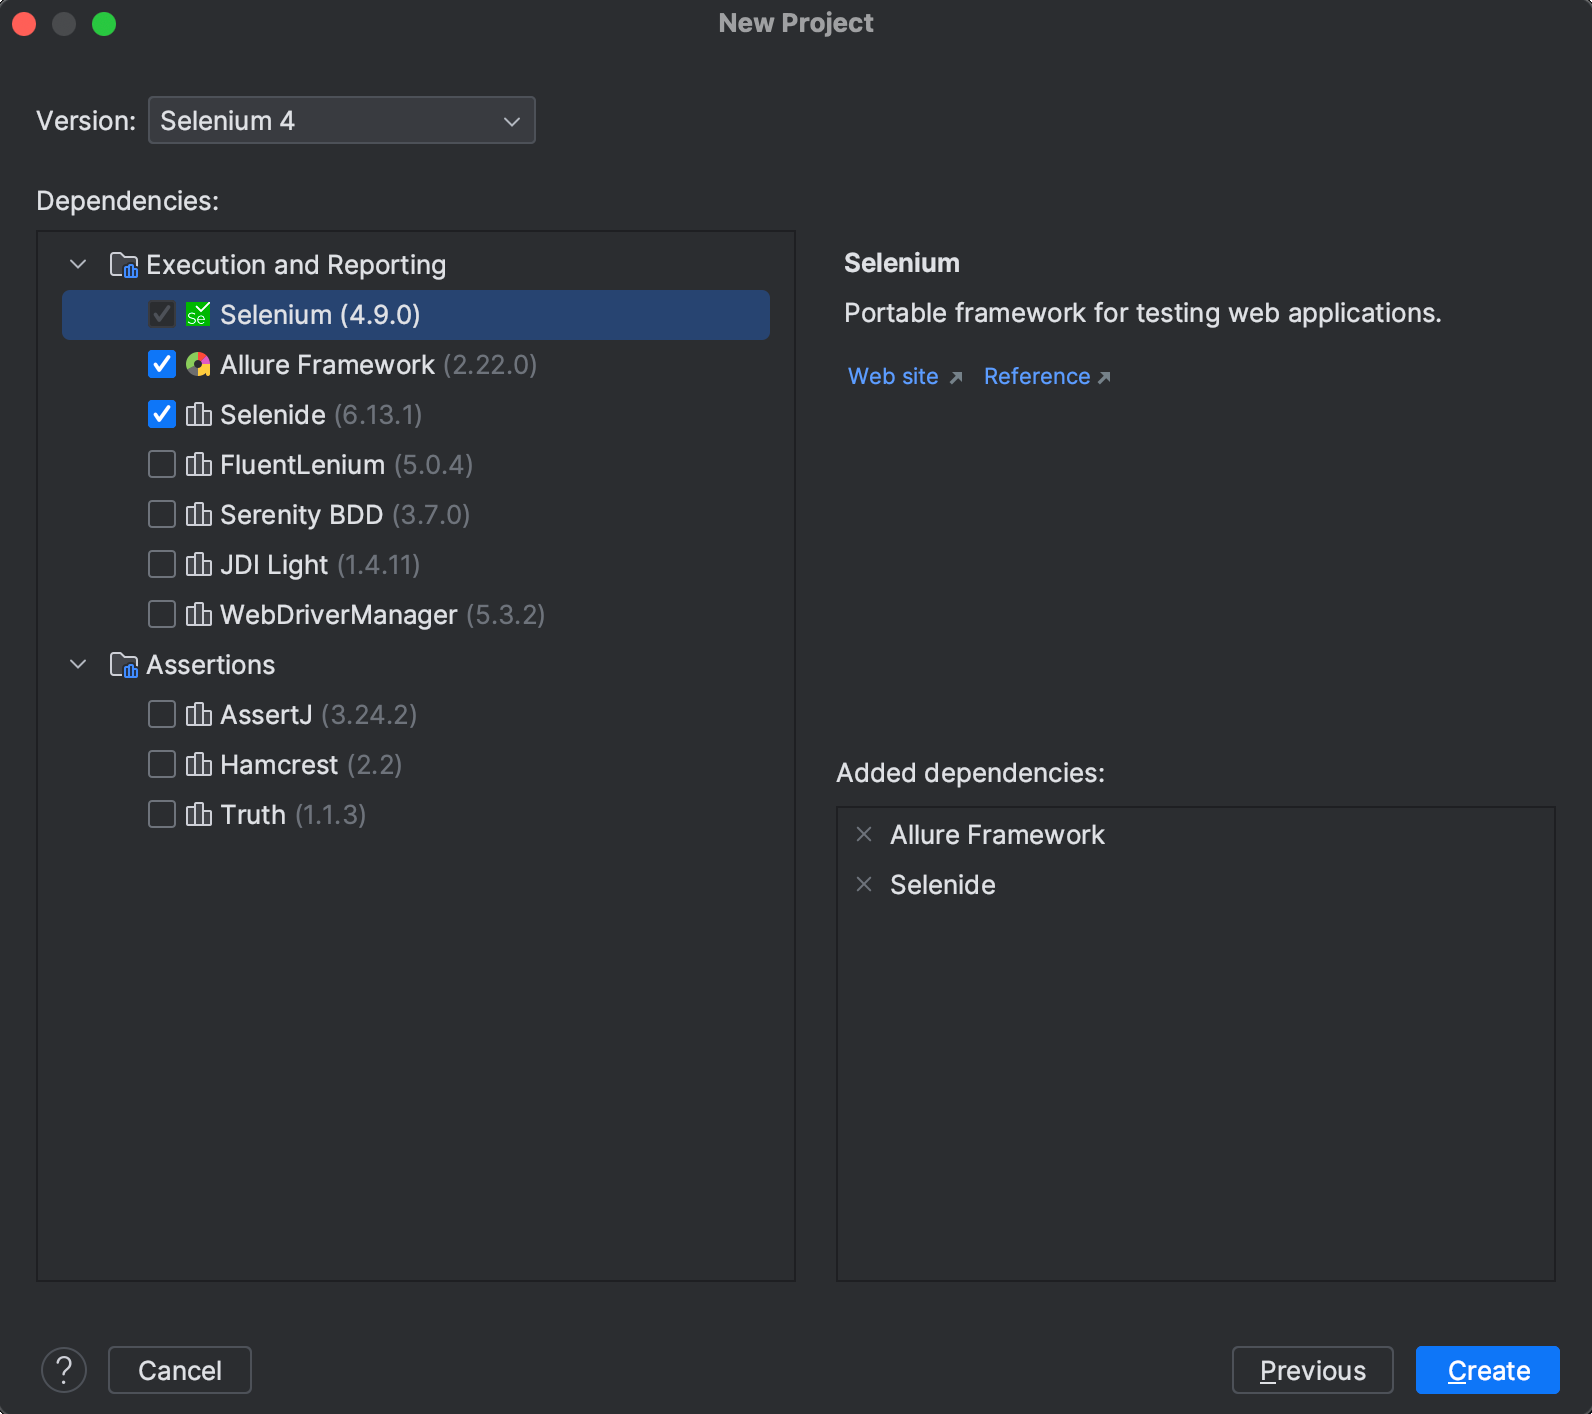Viewport: 1592px width, 1414px height.
Task: Remove Selenide from added dependencies
Action: pyautogui.click(x=865, y=885)
